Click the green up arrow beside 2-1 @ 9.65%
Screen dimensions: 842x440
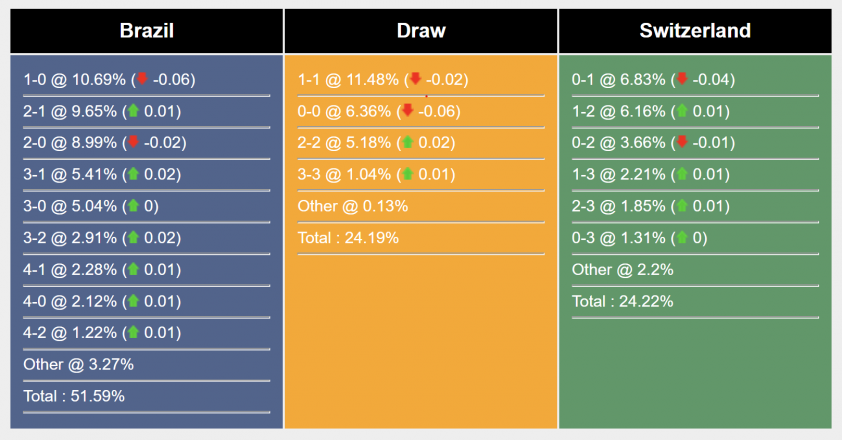[133, 111]
